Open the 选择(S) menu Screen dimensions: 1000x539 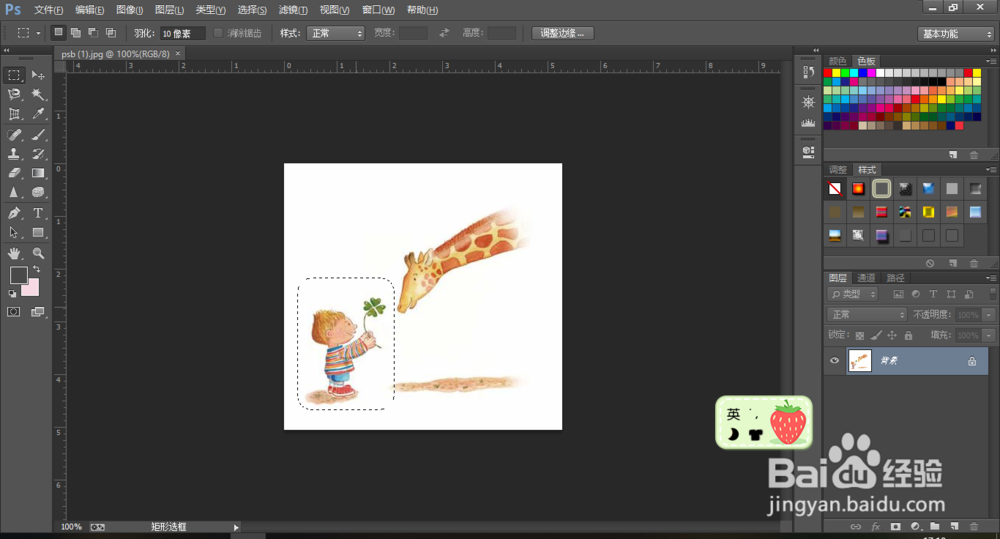coord(252,10)
